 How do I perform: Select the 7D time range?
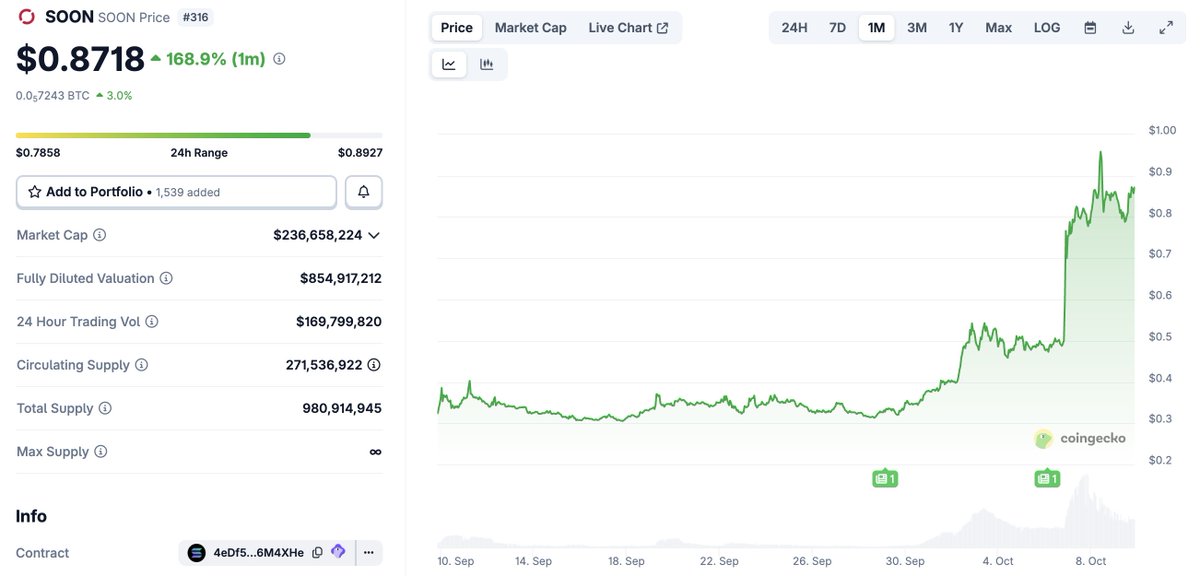coord(837,28)
